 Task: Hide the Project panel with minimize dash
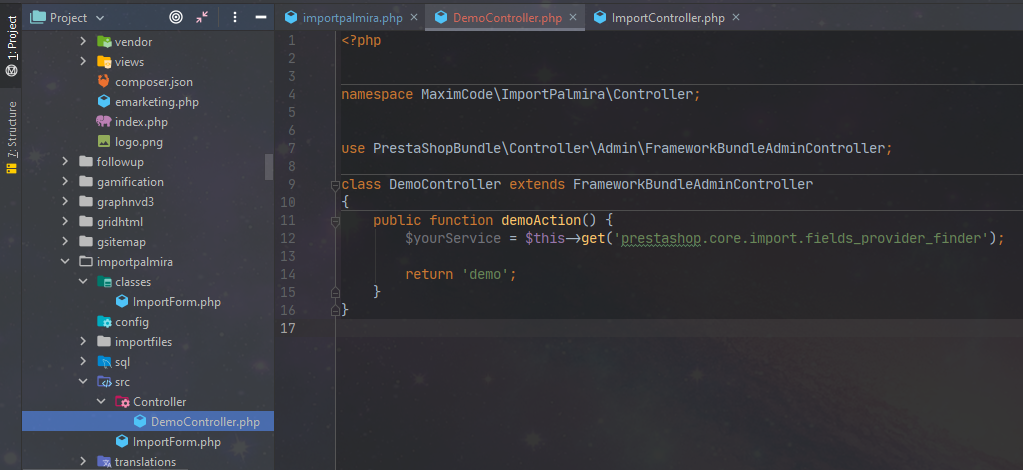click(261, 18)
